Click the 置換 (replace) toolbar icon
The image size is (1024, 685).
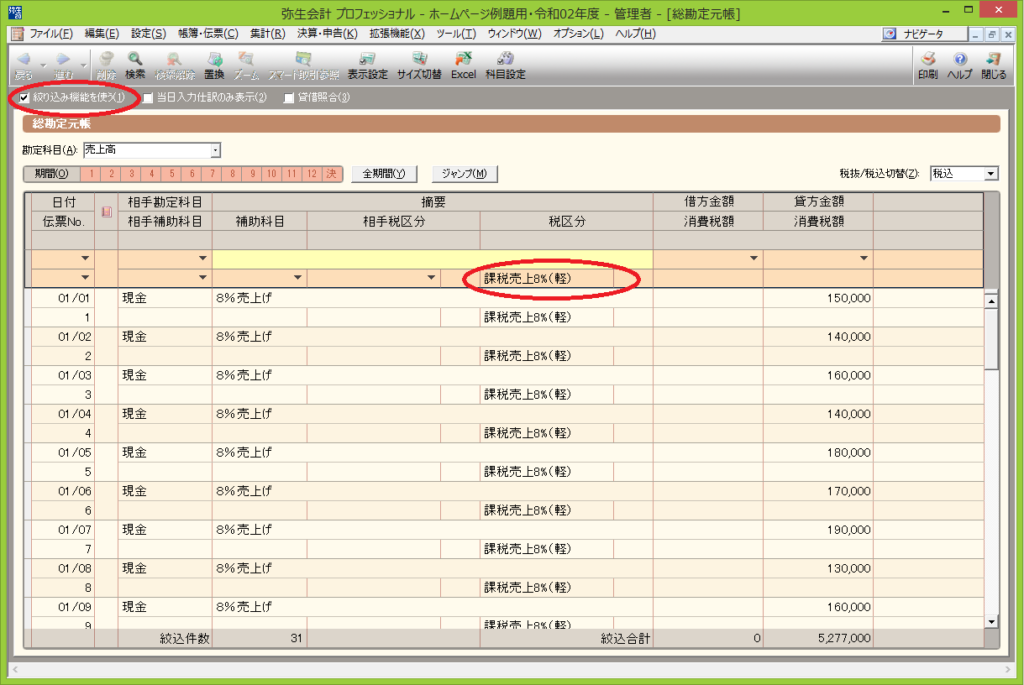point(214,65)
